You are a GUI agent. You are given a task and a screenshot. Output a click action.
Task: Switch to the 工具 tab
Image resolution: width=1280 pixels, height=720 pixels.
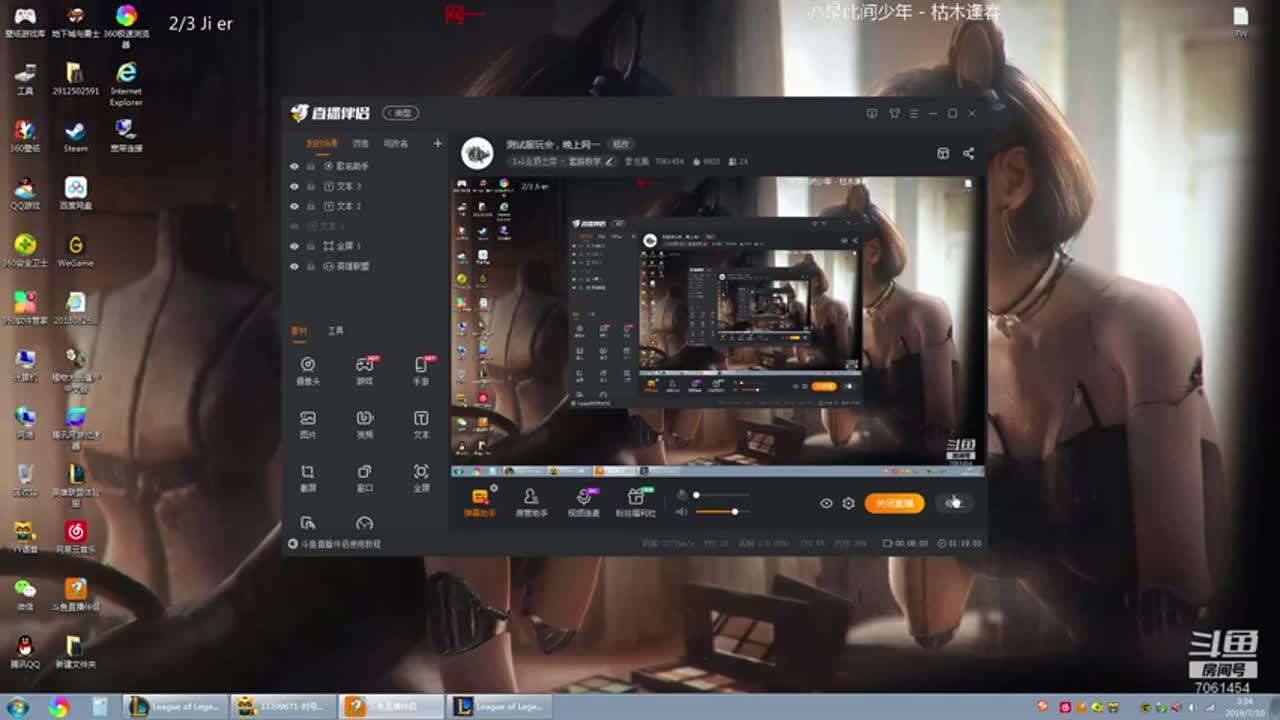click(x=336, y=330)
